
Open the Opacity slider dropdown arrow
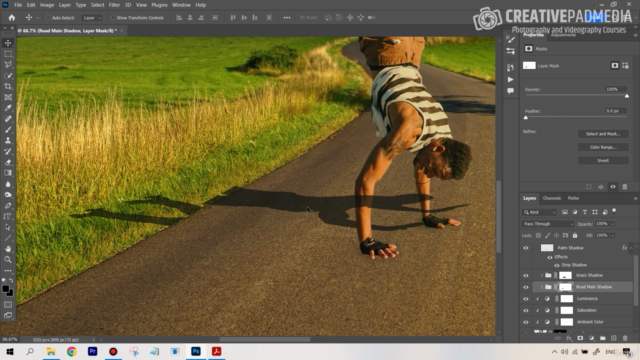tap(613, 224)
